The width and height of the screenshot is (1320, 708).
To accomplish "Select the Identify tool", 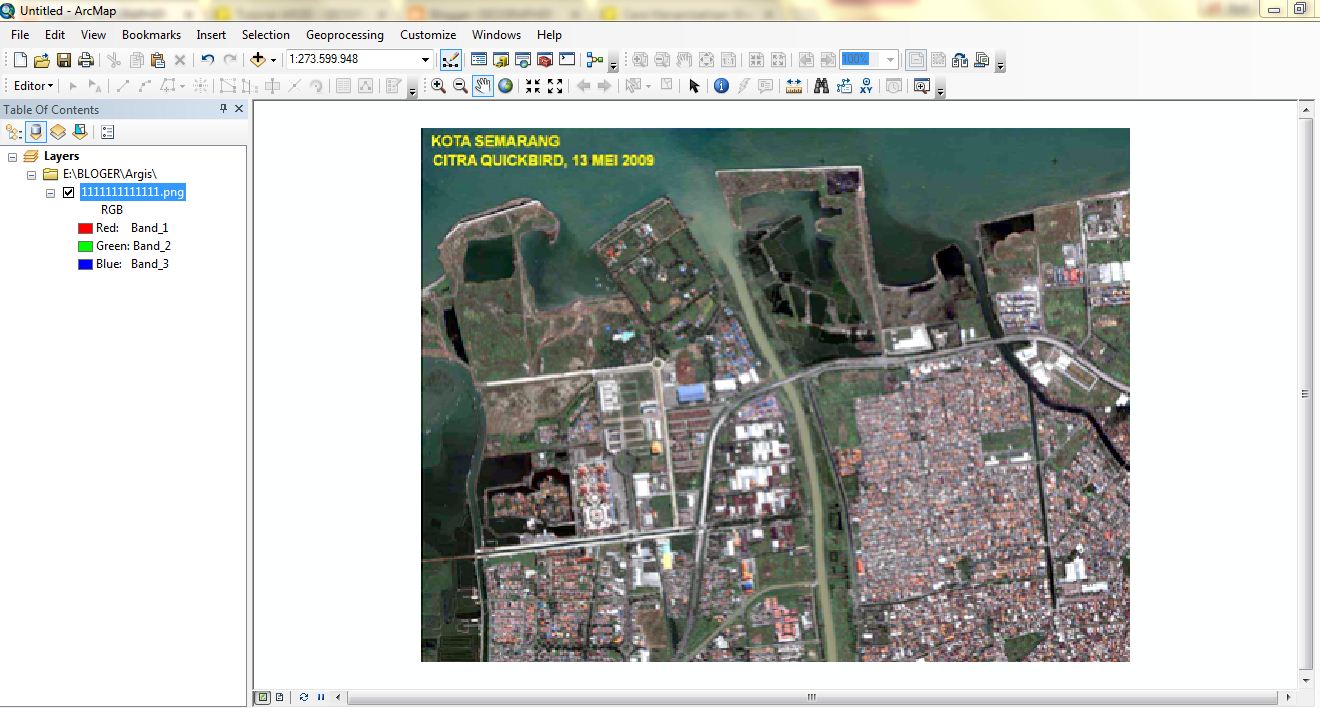I will coord(721,86).
